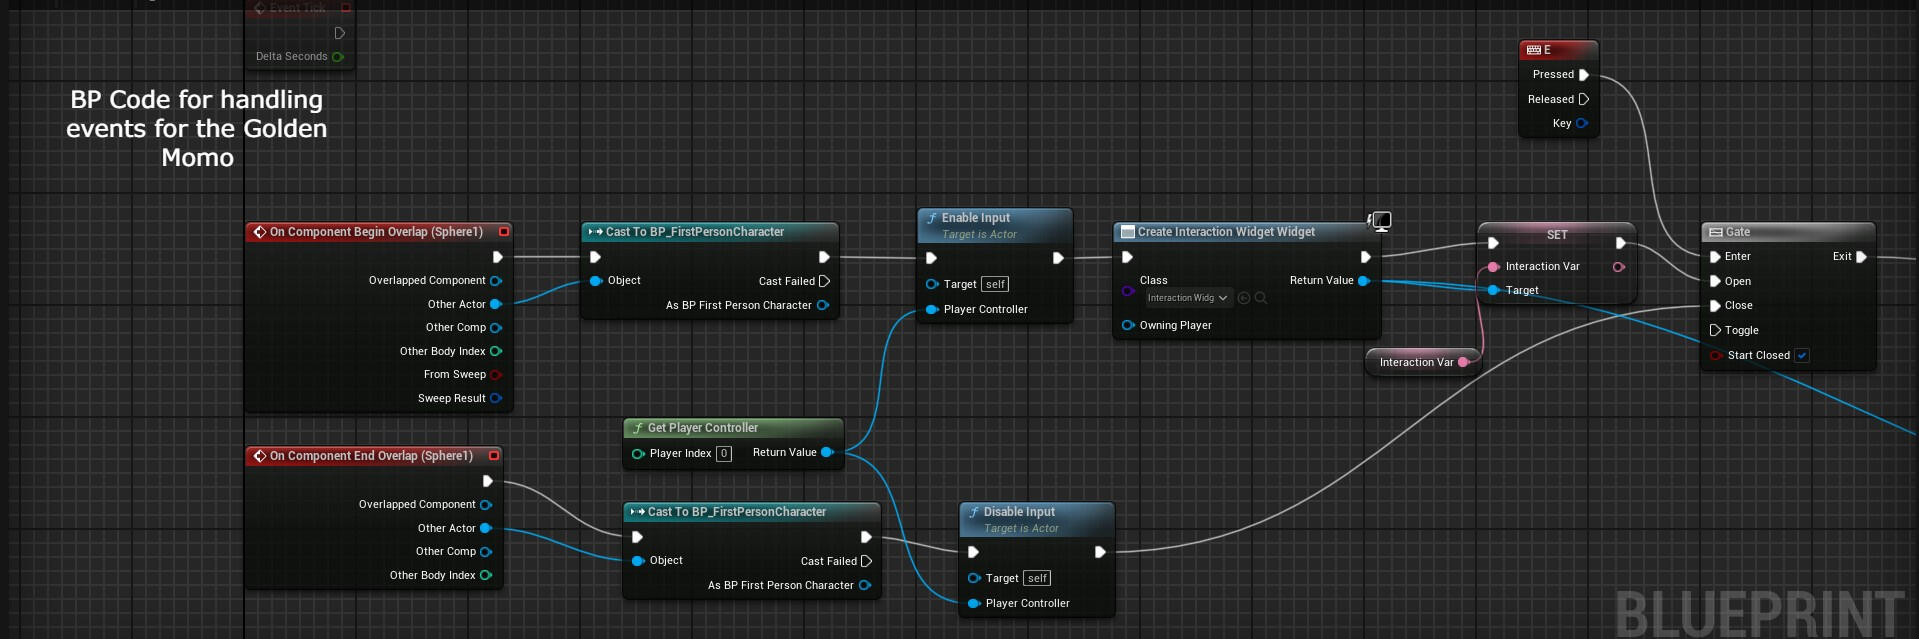
Task: Click the Toggle exec pin on Gate
Action: tap(1715, 330)
